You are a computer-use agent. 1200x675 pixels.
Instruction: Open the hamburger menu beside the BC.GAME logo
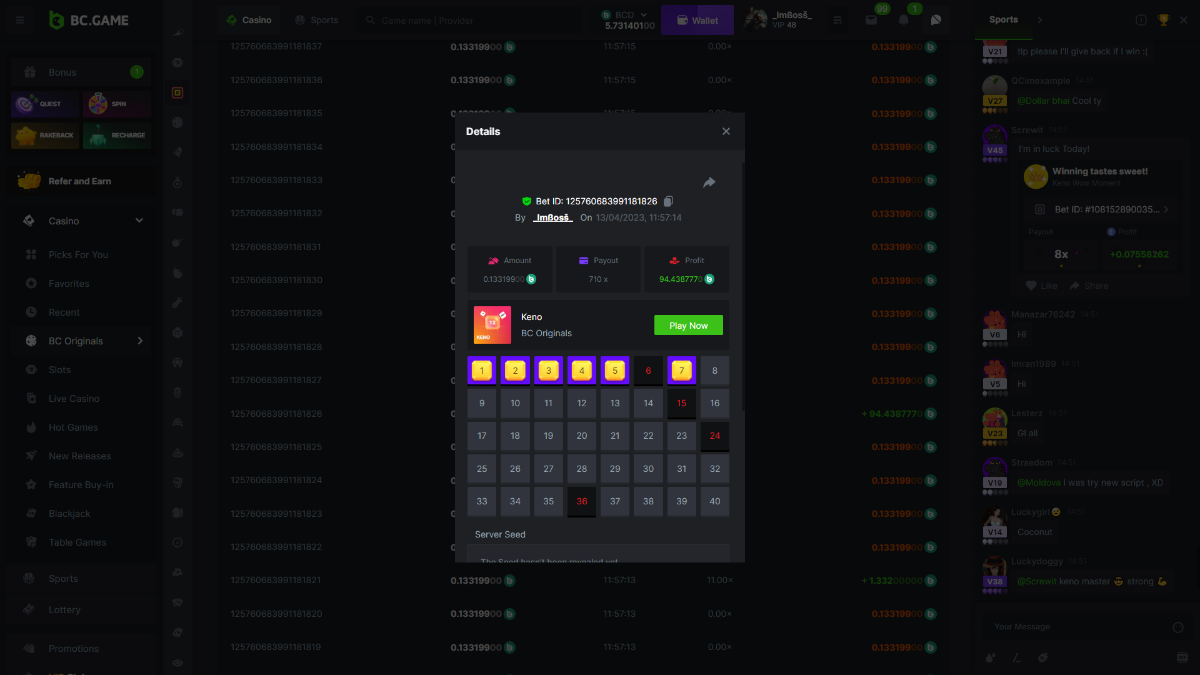(21, 20)
